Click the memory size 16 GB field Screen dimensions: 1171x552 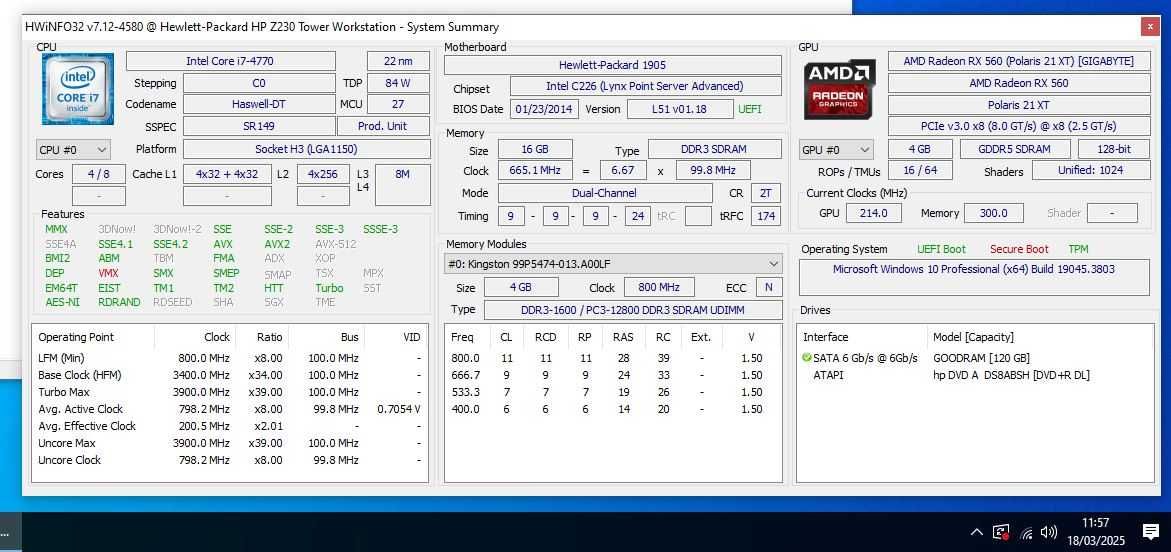tap(535, 149)
